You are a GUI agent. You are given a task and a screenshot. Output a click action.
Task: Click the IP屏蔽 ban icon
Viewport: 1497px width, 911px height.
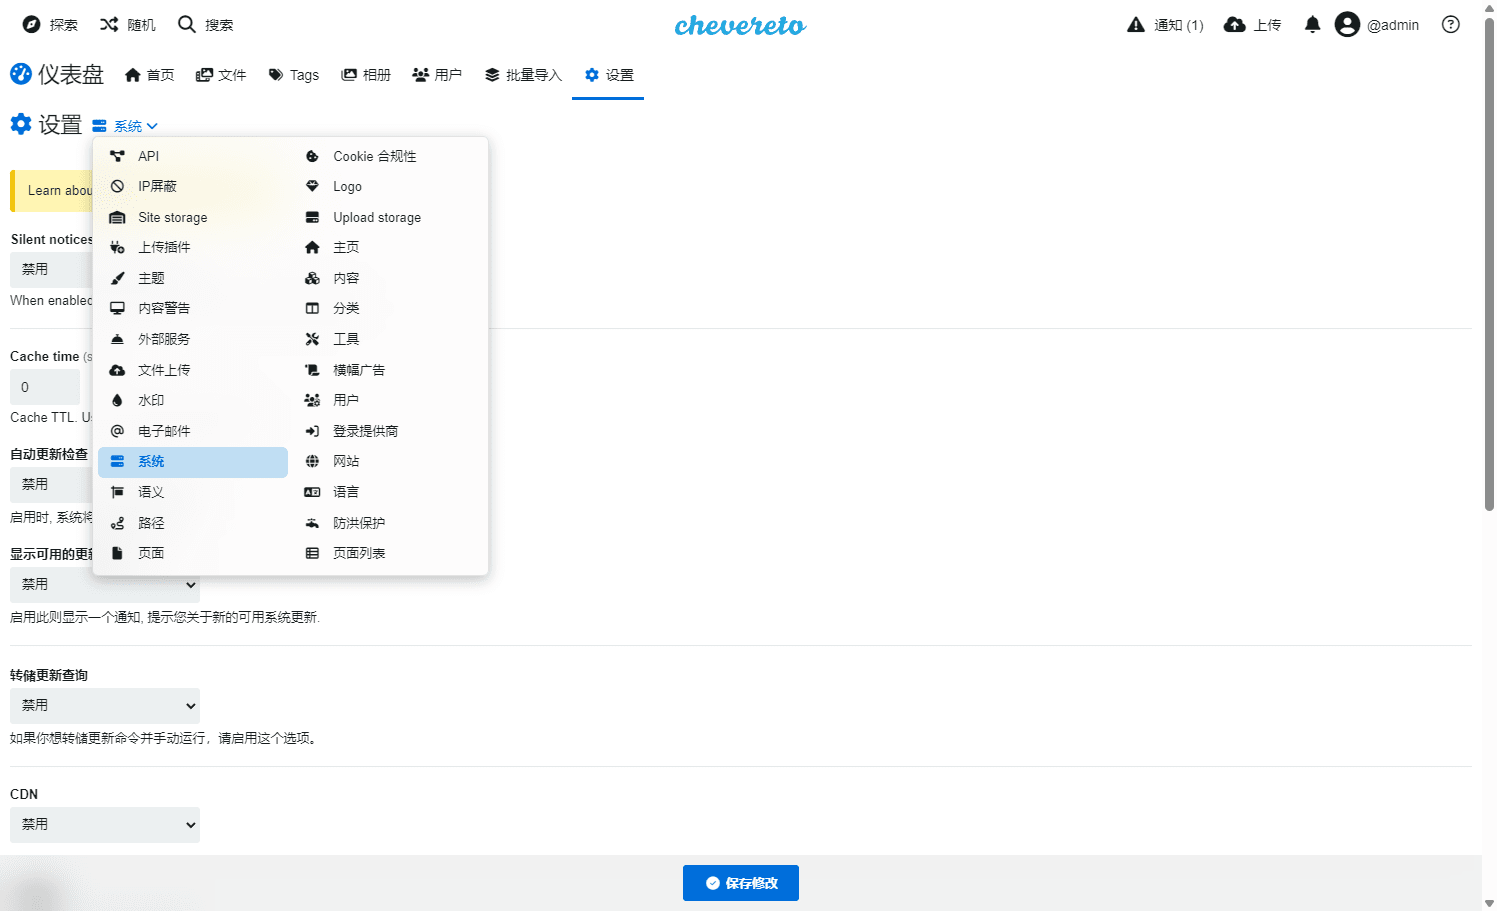(x=117, y=186)
